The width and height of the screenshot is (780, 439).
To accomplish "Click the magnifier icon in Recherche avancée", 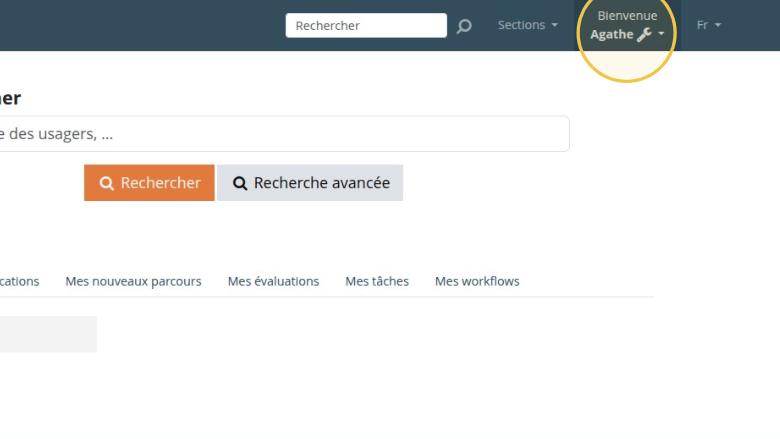I will point(240,184).
